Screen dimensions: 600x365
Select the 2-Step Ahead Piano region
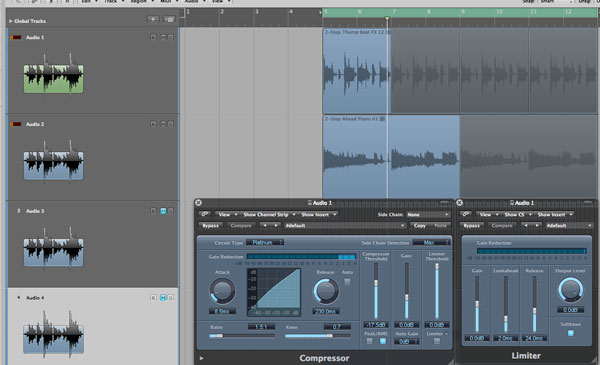coord(391,156)
